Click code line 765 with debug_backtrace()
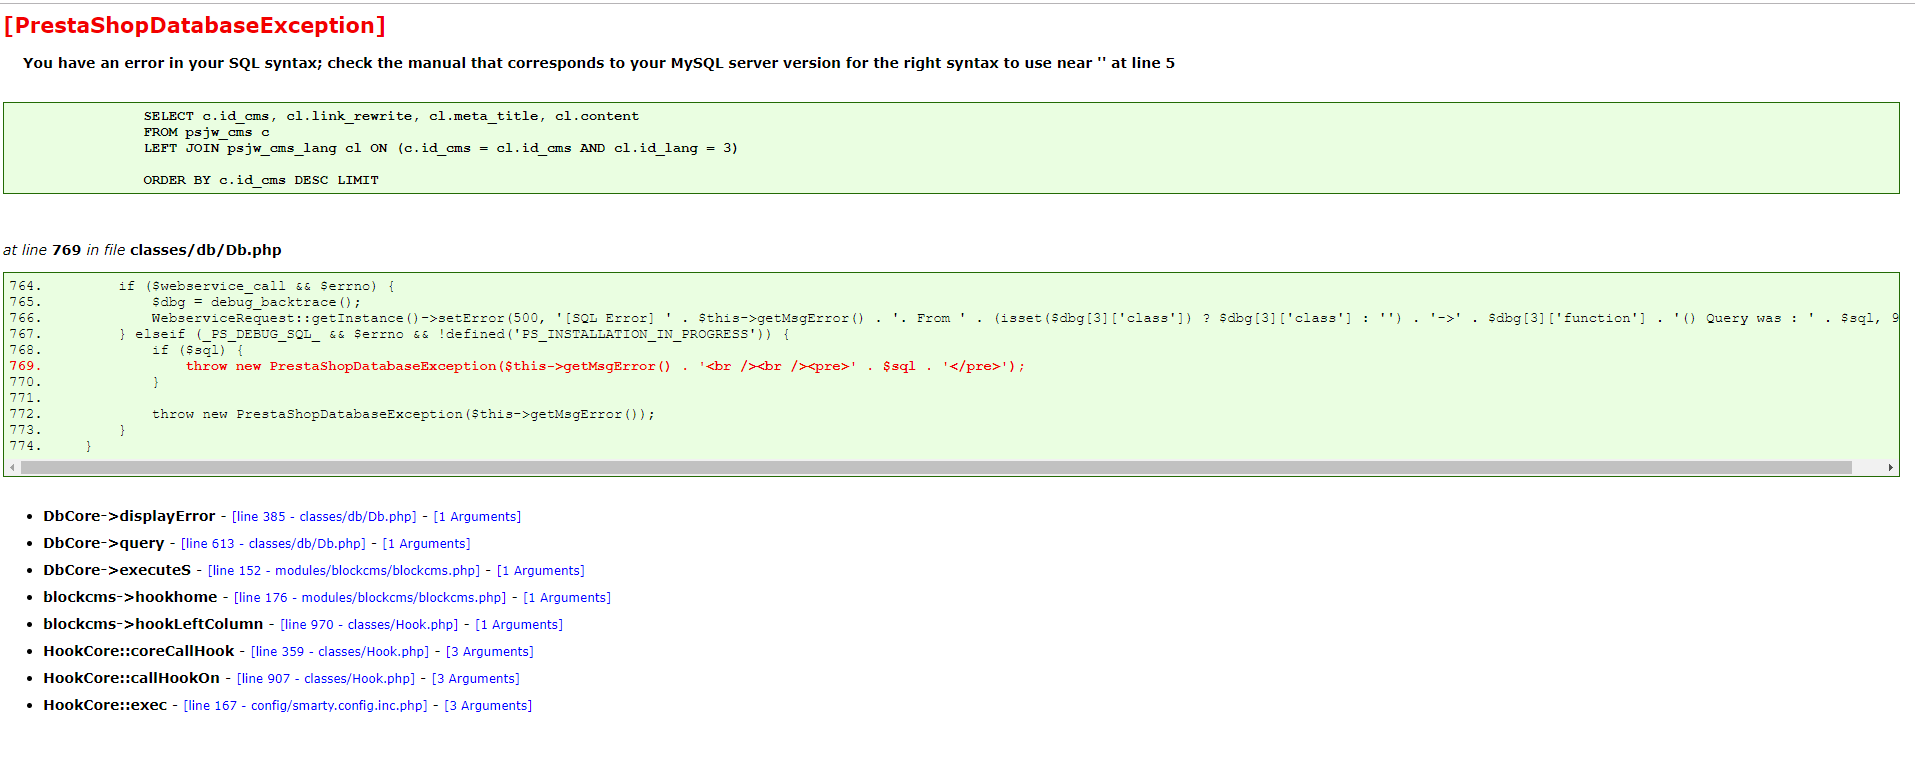Screen dimensions: 1915x757 (257, 302)
